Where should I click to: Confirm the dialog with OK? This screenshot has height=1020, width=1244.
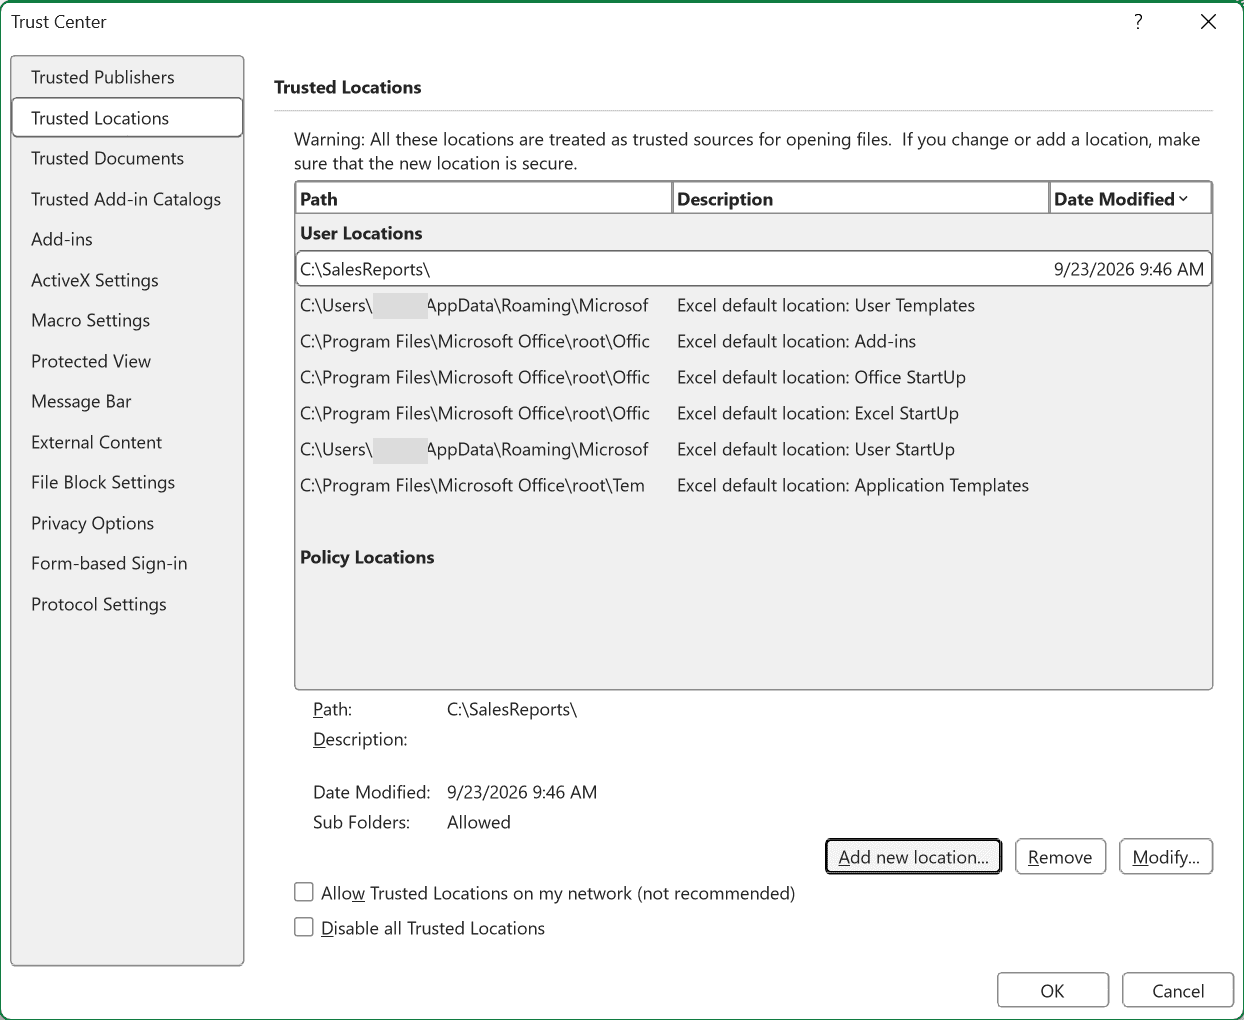coord(1053,990)
